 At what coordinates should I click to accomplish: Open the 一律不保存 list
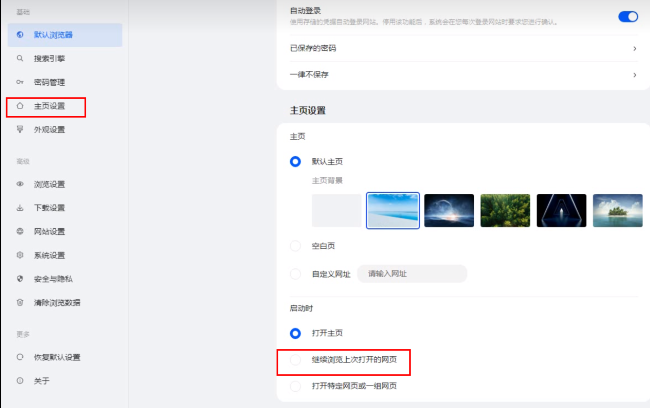[463, 75]
